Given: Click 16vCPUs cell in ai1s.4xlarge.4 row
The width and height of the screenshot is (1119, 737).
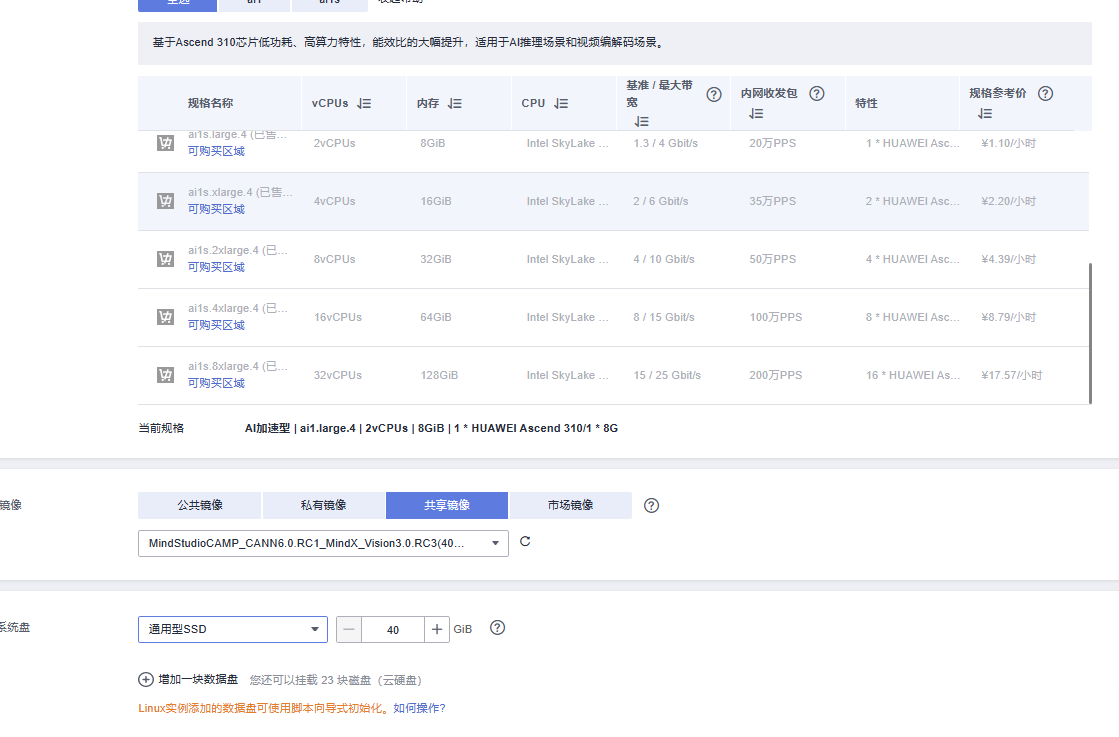Looking at the screenshot, I should [x=338, y=317].
